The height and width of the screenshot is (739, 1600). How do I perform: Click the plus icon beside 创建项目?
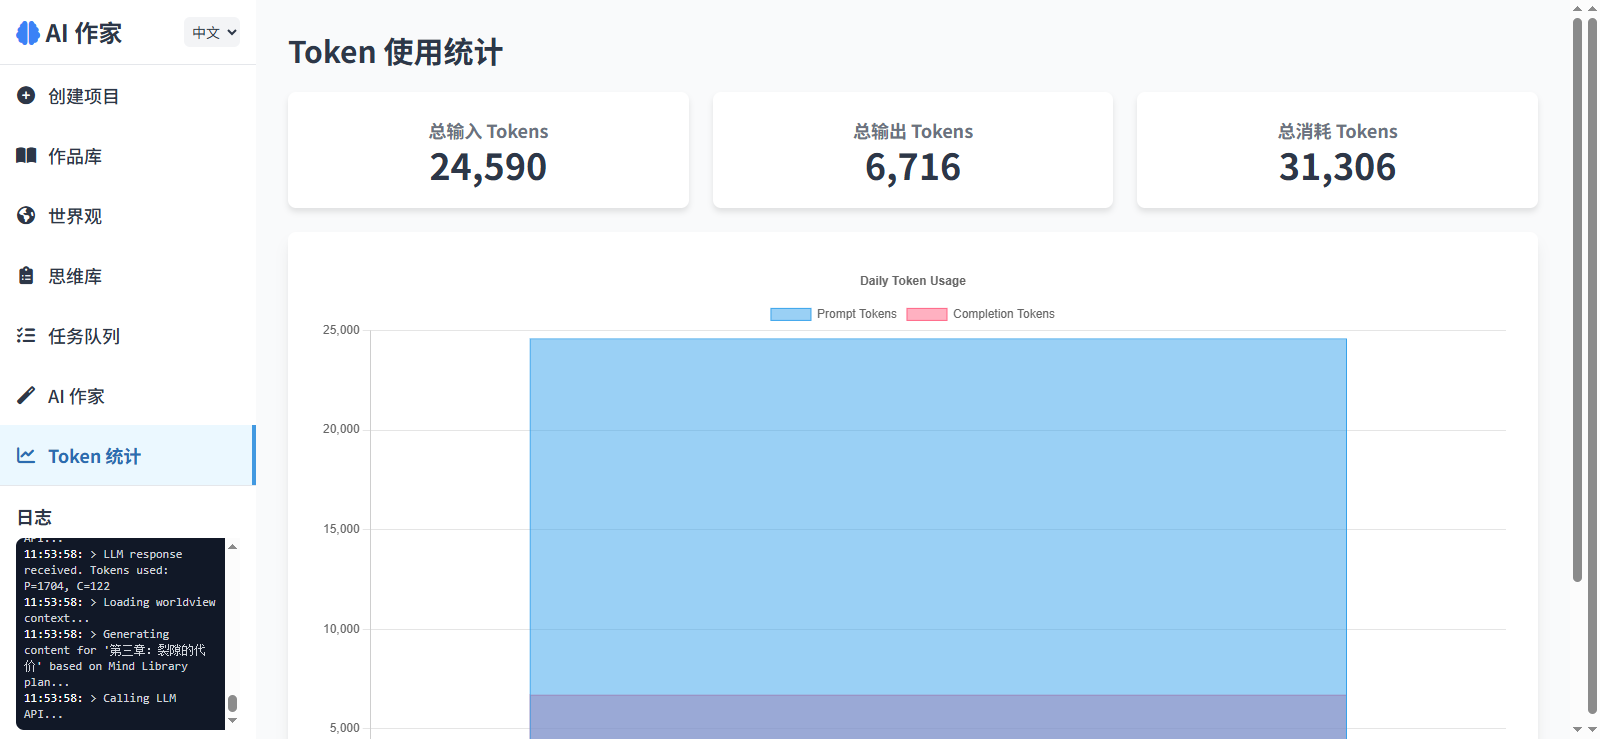(26, 95)
